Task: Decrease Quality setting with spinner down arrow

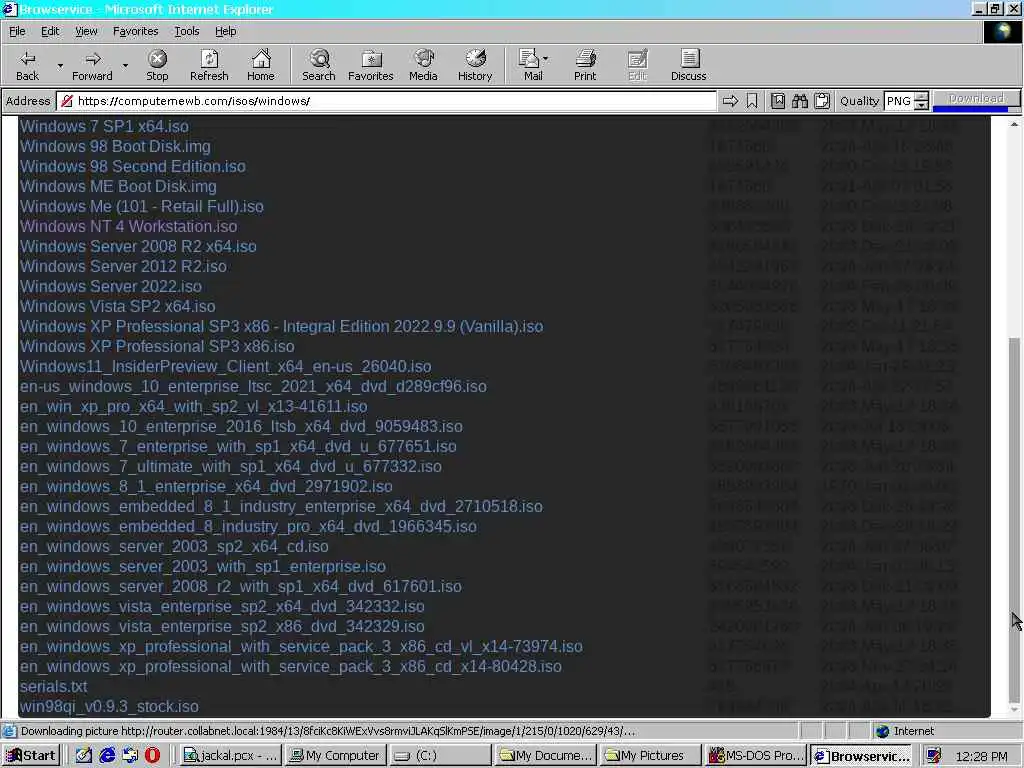Action: click(x=921, y=105)
